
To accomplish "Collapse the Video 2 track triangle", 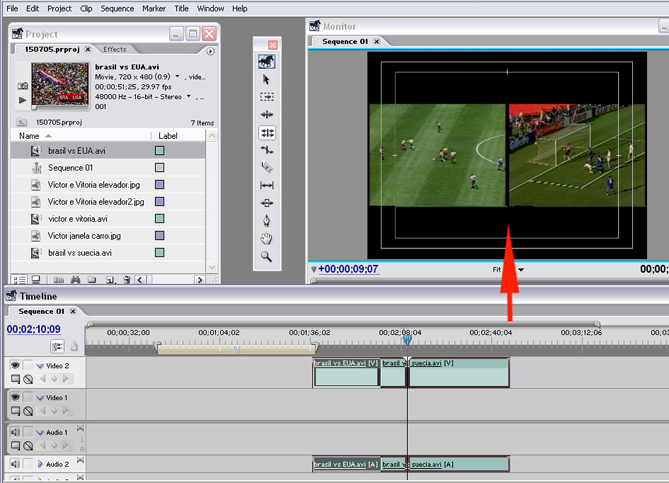I will (40, 367).
